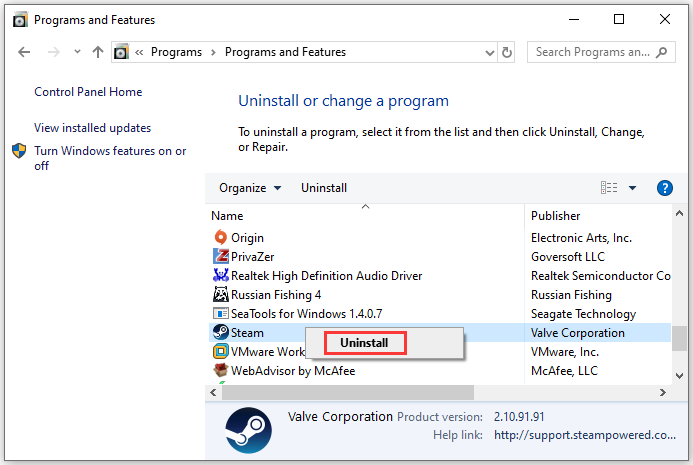Expand the view options dropdown arrow
Viewport: 693px width, 465px height.
(x=632, y=188)
